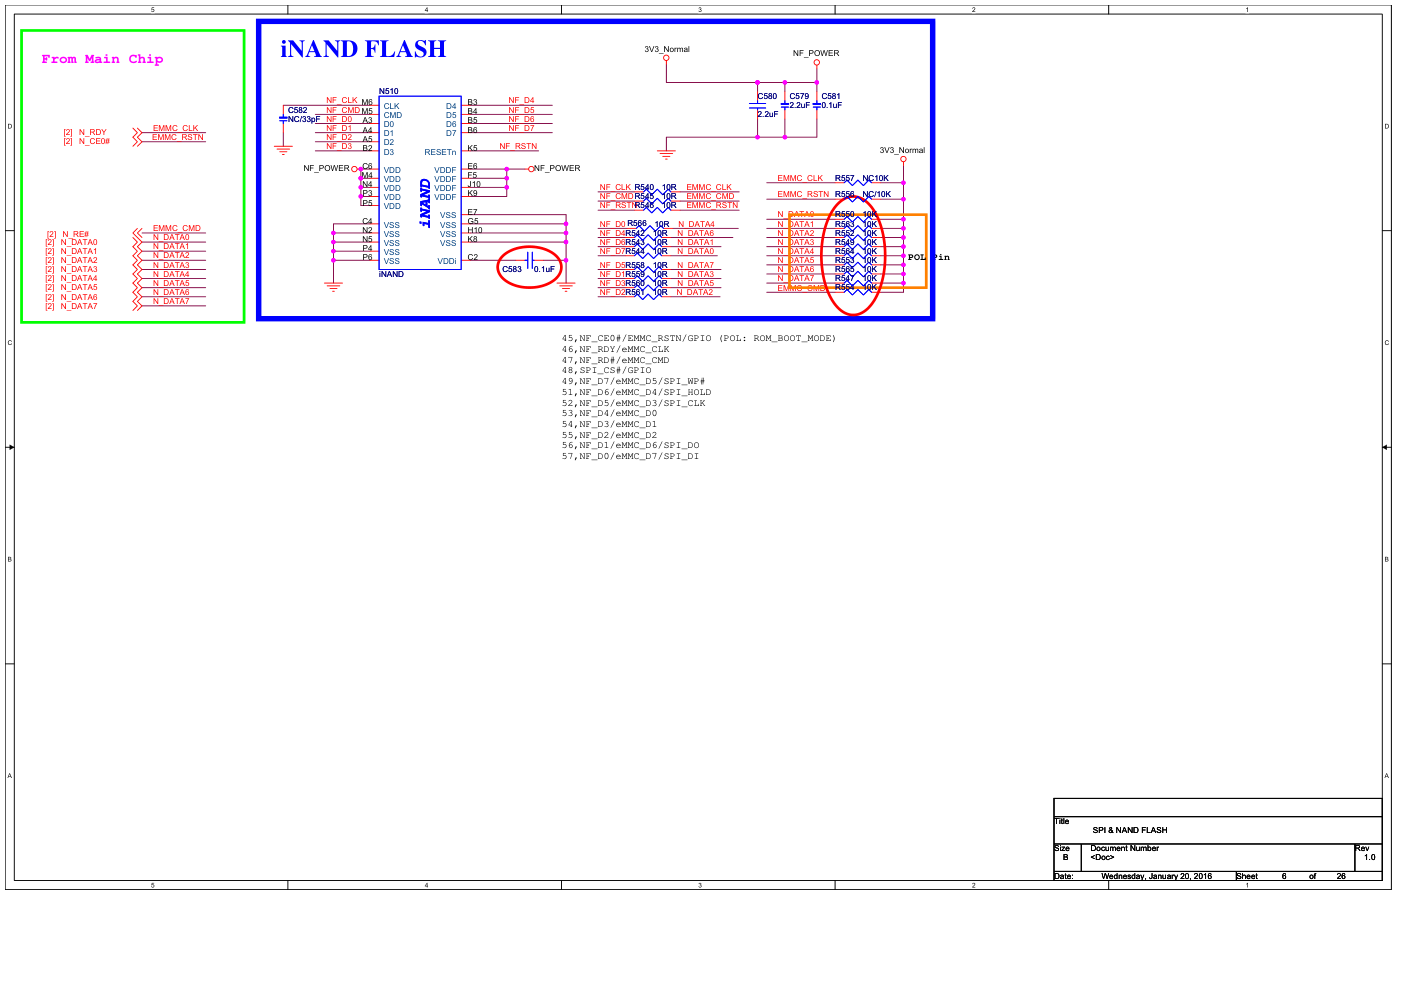The image size is (1404, 993).
Task: Click the date Wednesday, January 20, 2016
Action: [x=1157, y=876]
